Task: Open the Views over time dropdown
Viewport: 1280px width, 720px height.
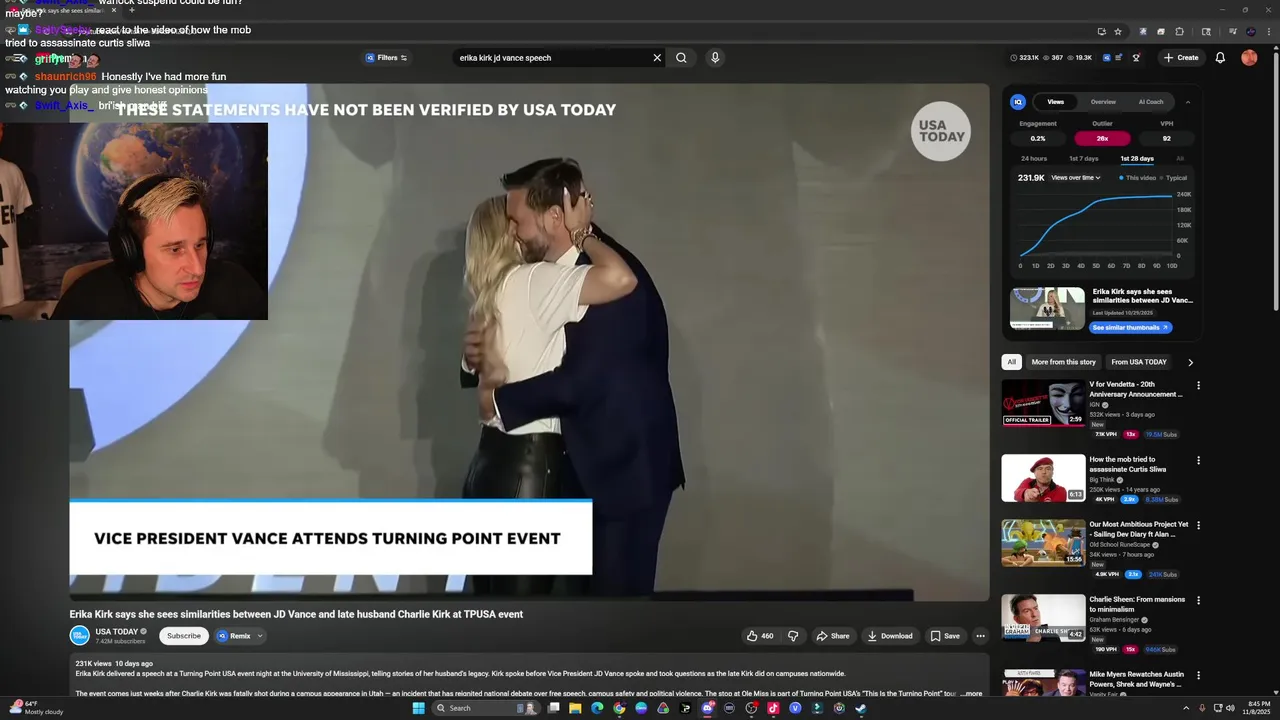Action: pos(1076,178)
